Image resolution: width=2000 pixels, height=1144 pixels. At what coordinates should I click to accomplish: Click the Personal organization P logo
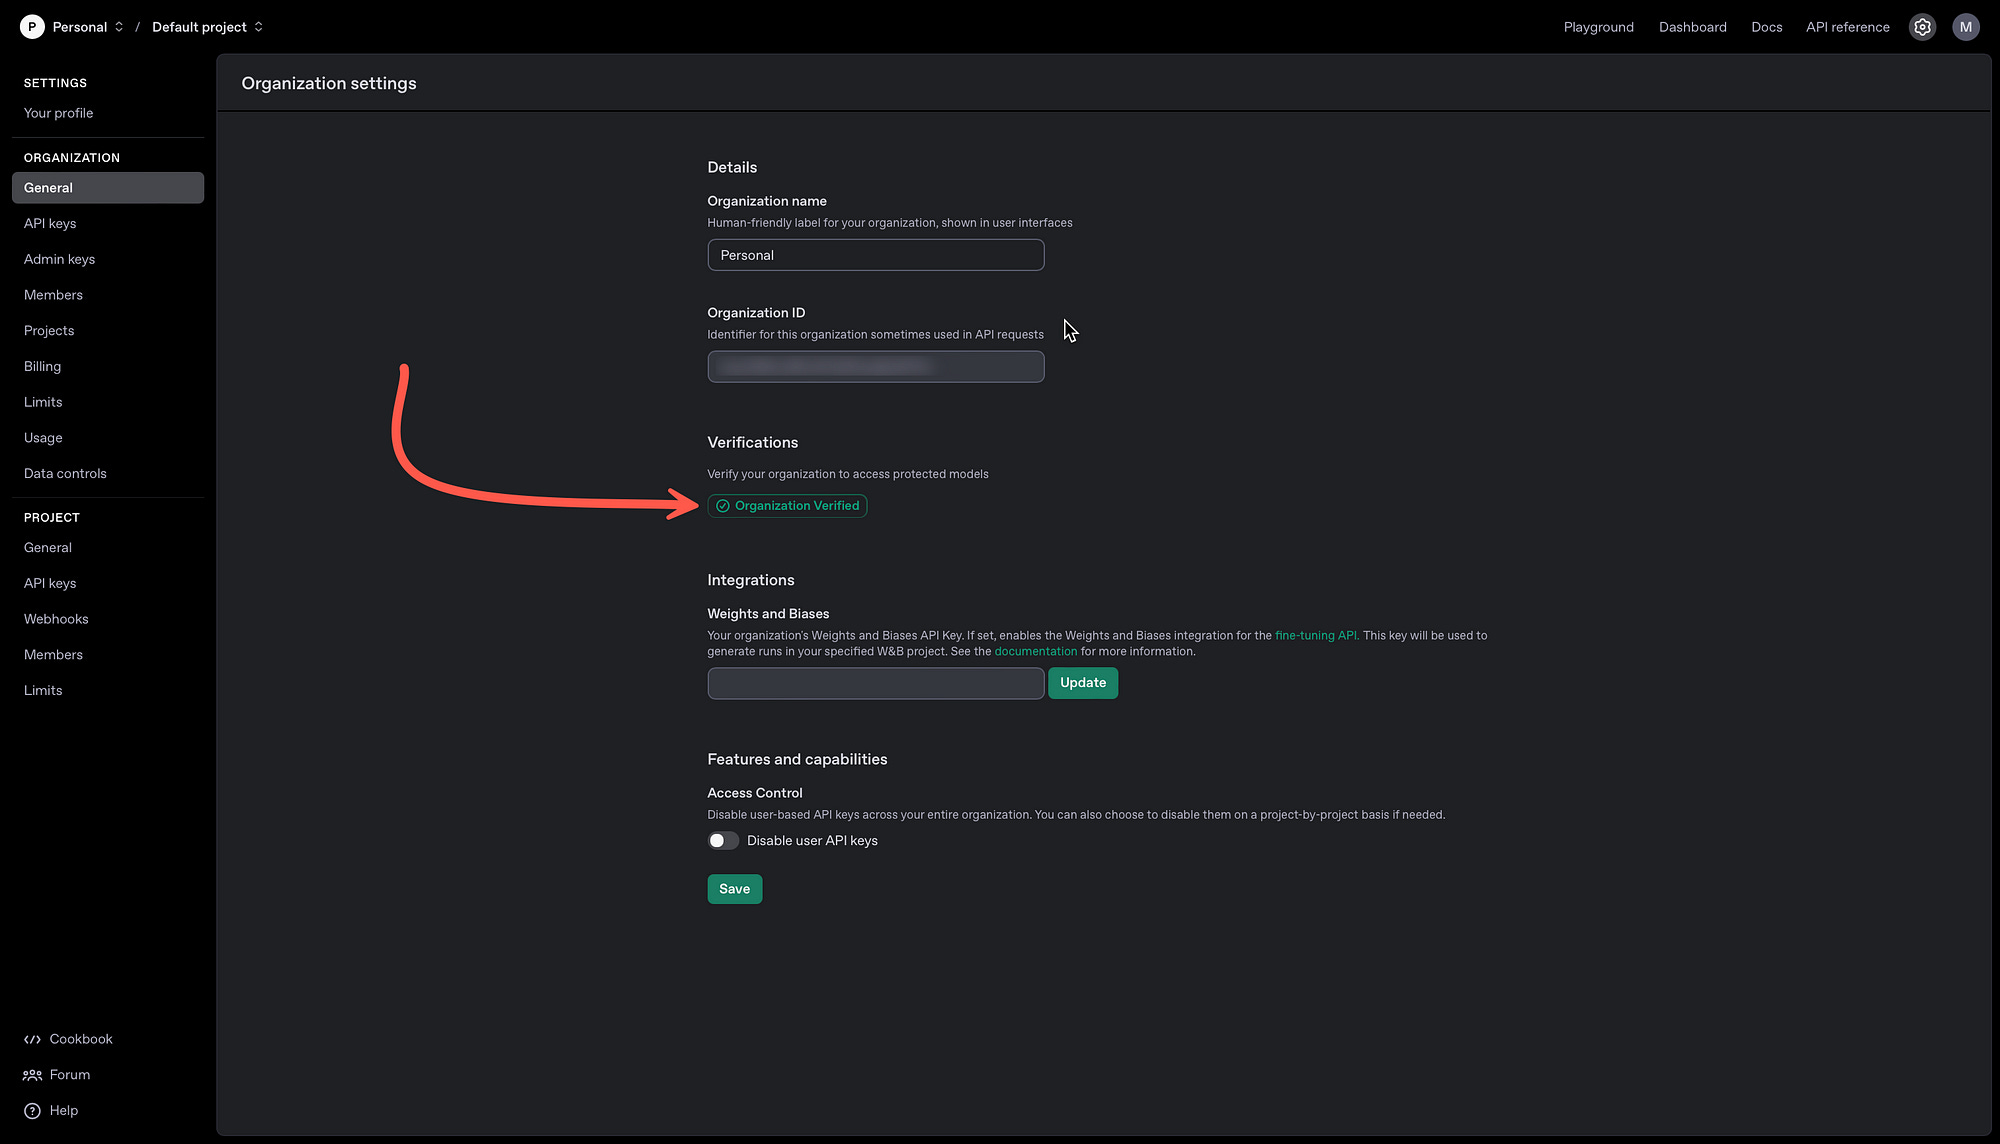32,27
